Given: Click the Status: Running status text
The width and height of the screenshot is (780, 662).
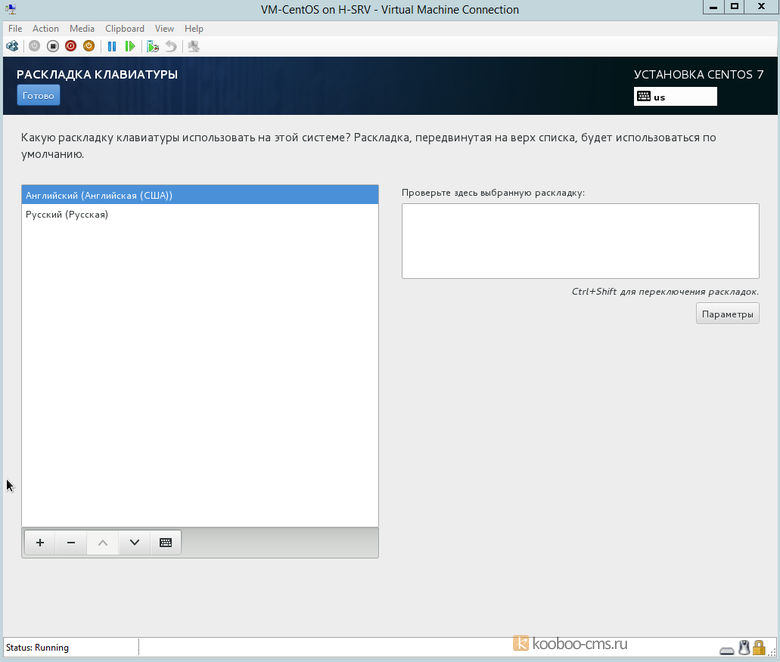Looking at the screenshot, I should coord(37,647).
